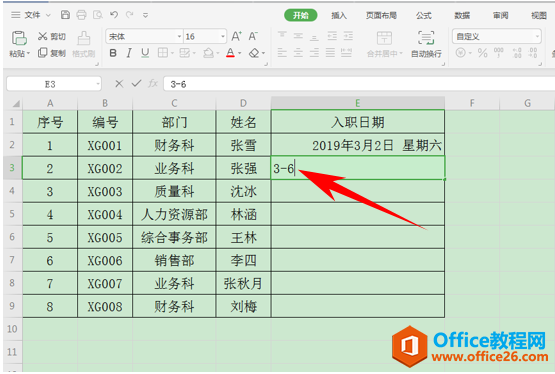Expand the quick access toolbar customization arrow

145,15
